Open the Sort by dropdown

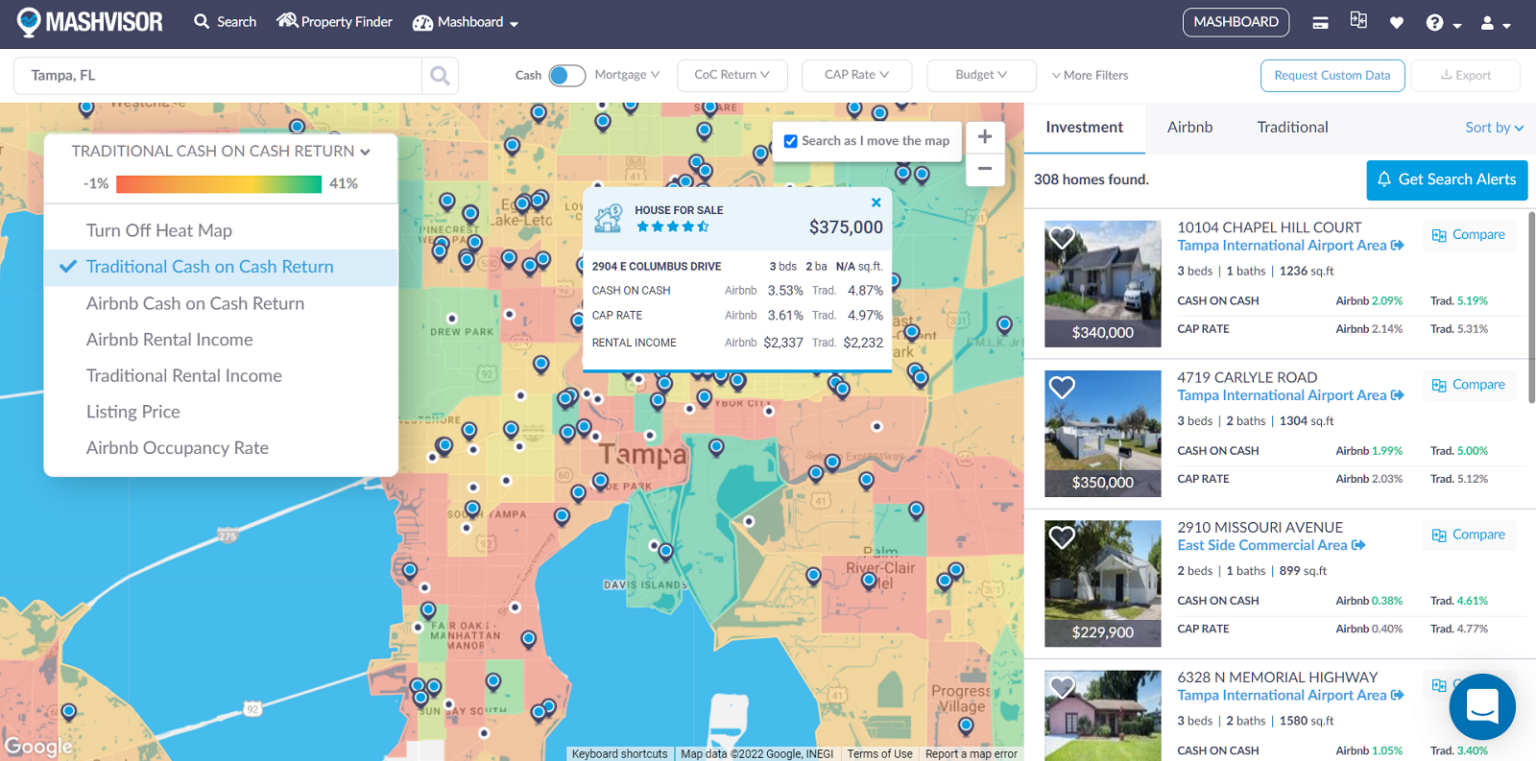[x=1493, y=127]
